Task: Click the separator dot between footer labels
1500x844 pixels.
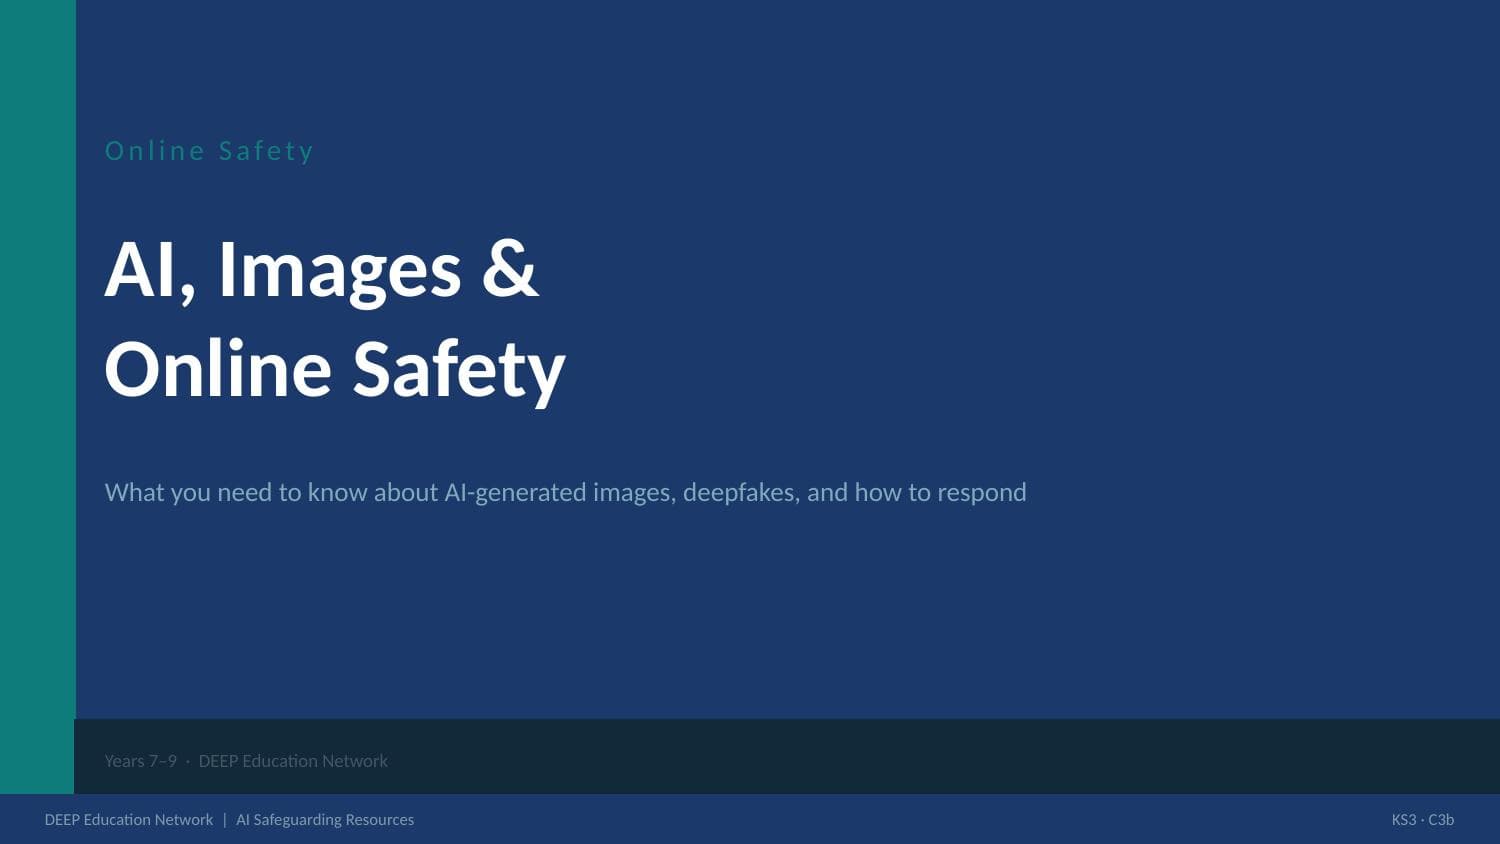Action: click(186, 761)
